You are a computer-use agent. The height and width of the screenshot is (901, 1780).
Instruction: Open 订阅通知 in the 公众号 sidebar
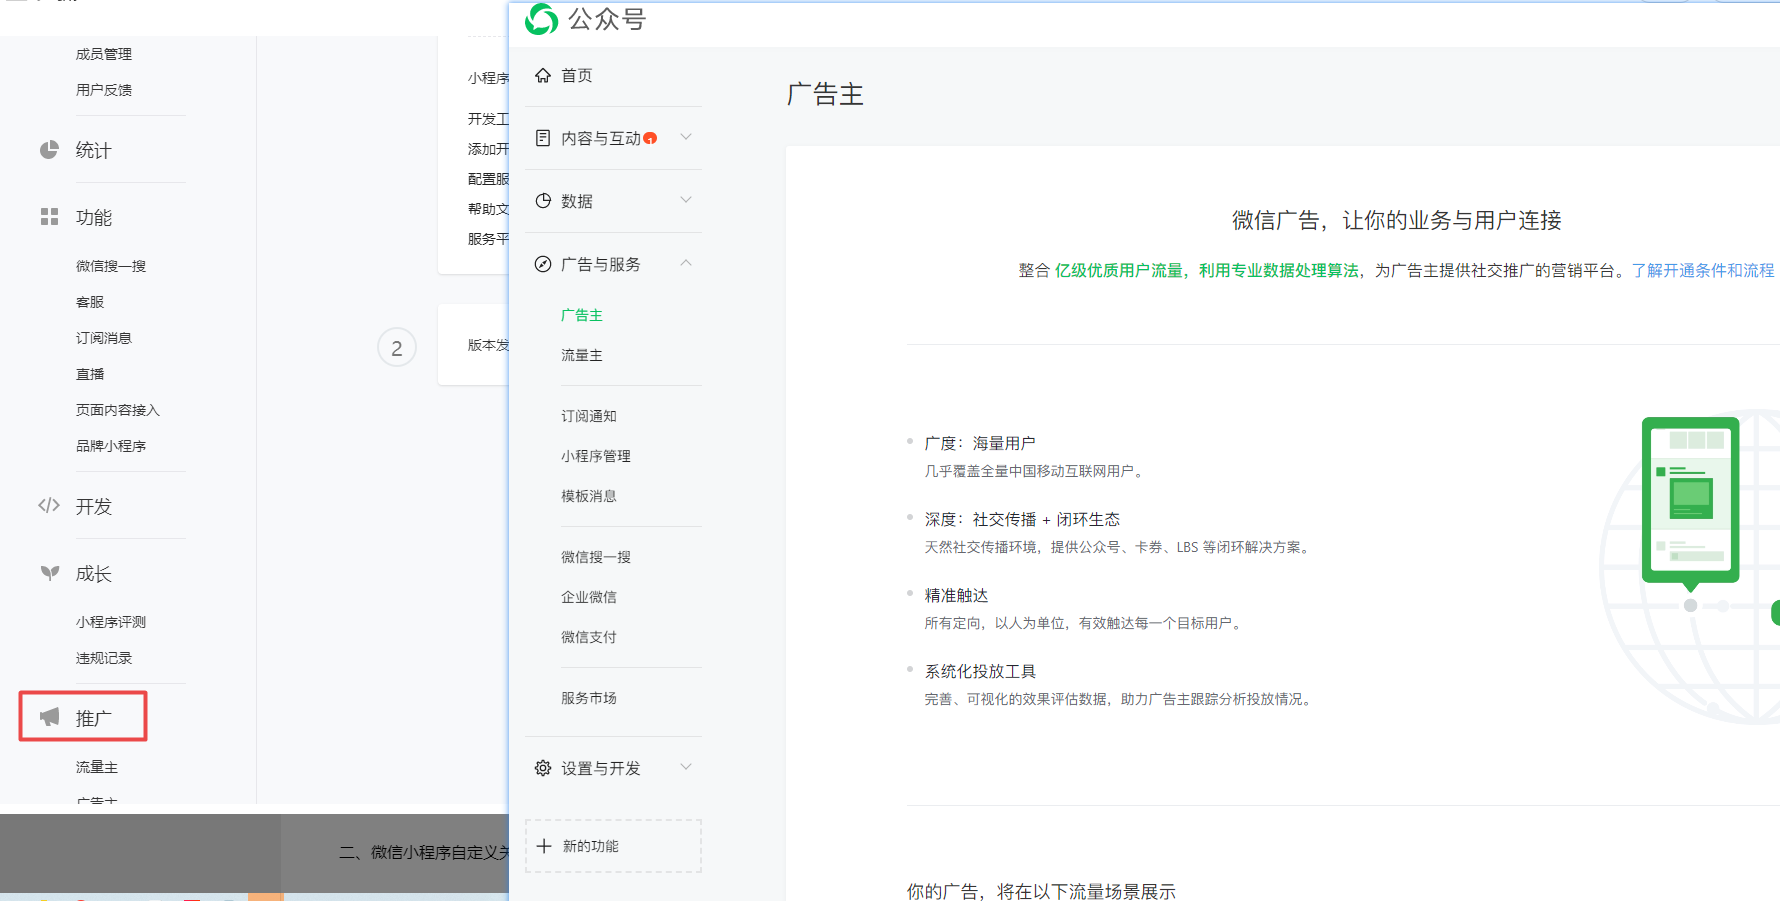pyautogui.click(x=589, y=416)
